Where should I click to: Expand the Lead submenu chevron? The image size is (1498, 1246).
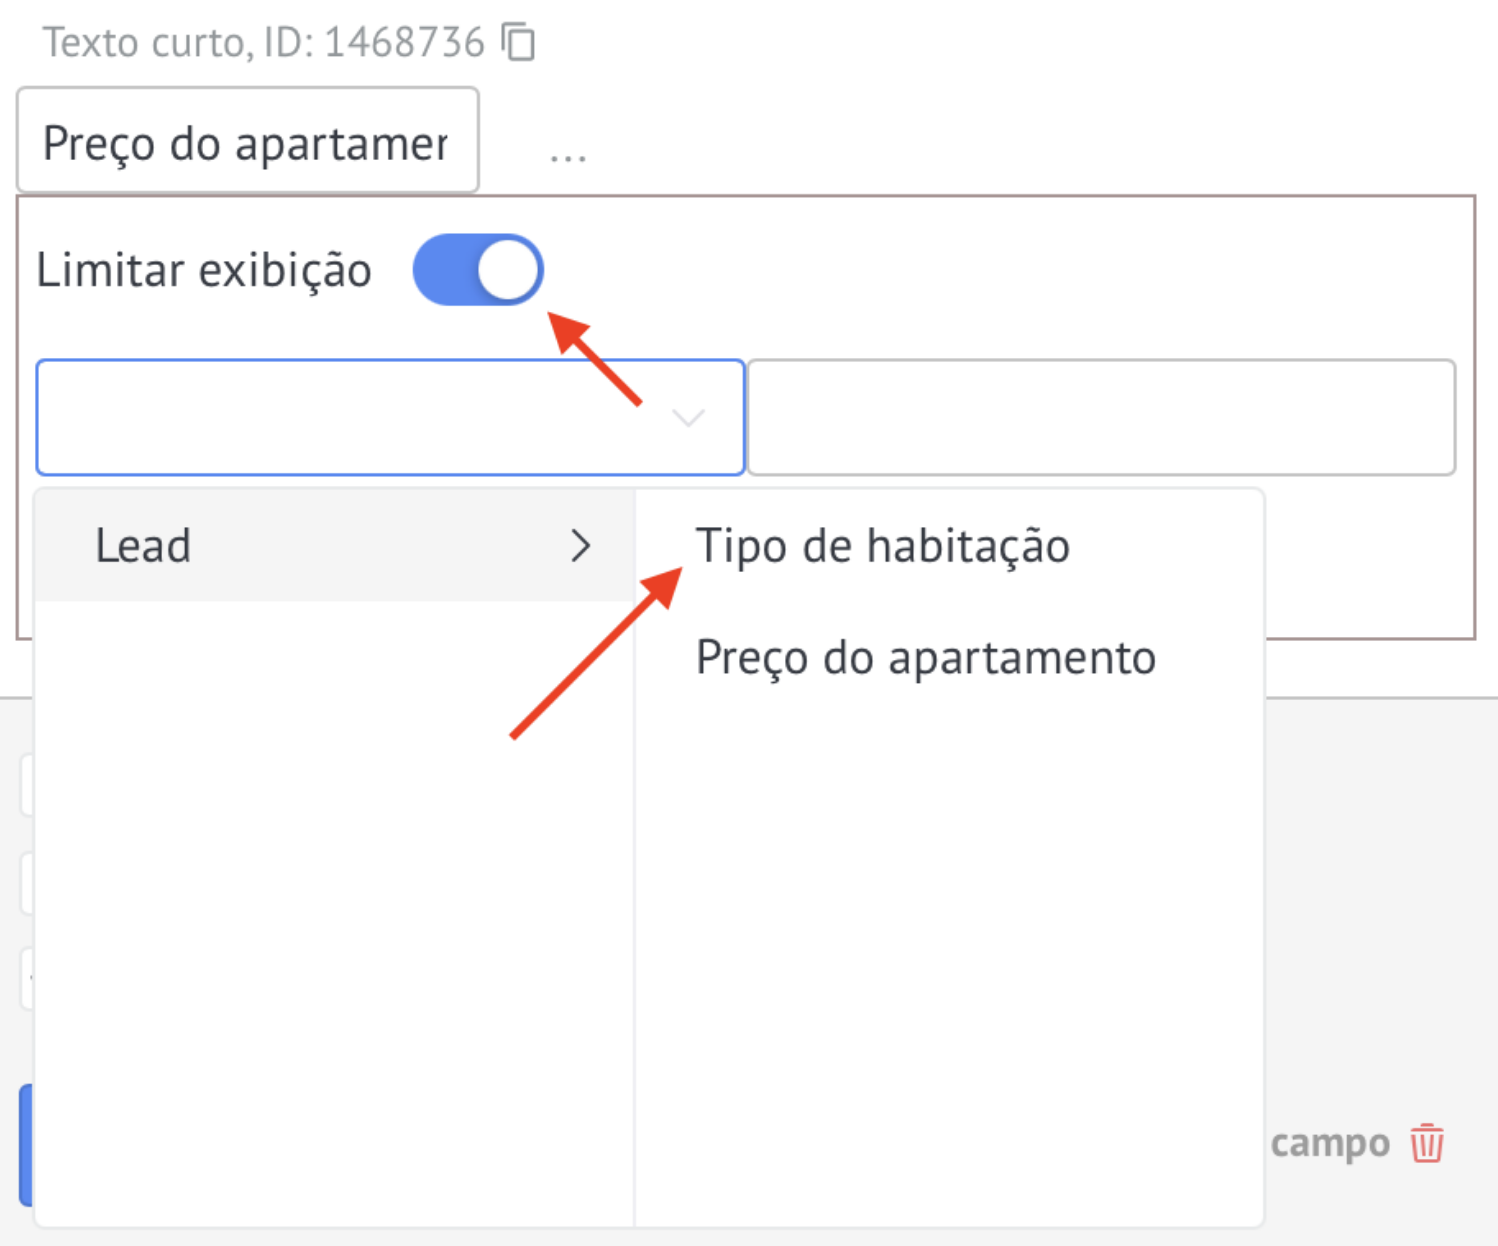pyautogui.click(x=581, y=546)
